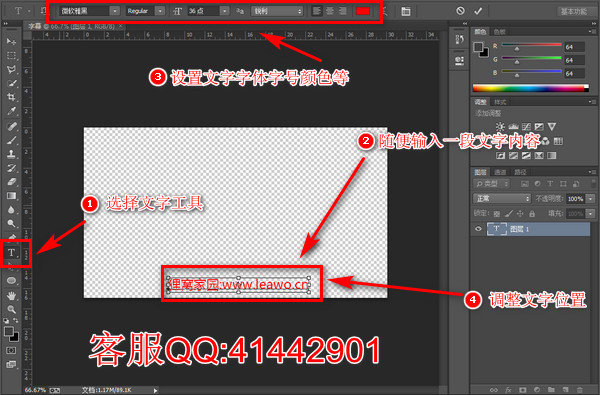Set center text alignment
This screenshot has height=395, width=600.
coord(330,11)
